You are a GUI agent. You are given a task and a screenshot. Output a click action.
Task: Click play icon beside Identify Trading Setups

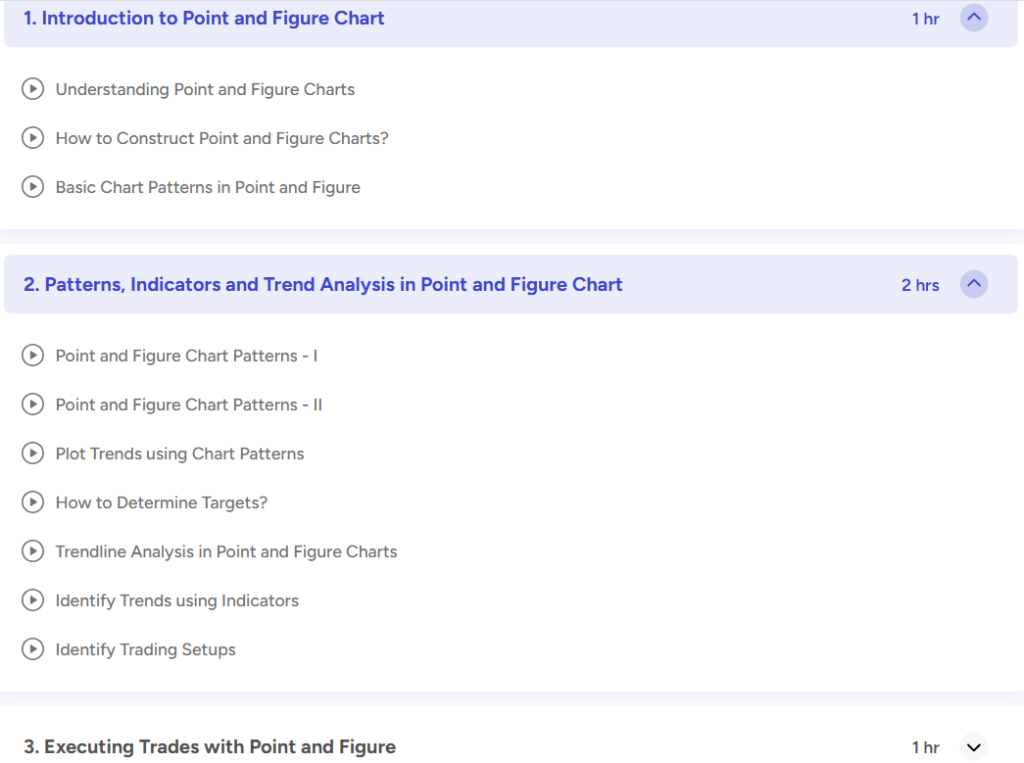tap(33, 649)
